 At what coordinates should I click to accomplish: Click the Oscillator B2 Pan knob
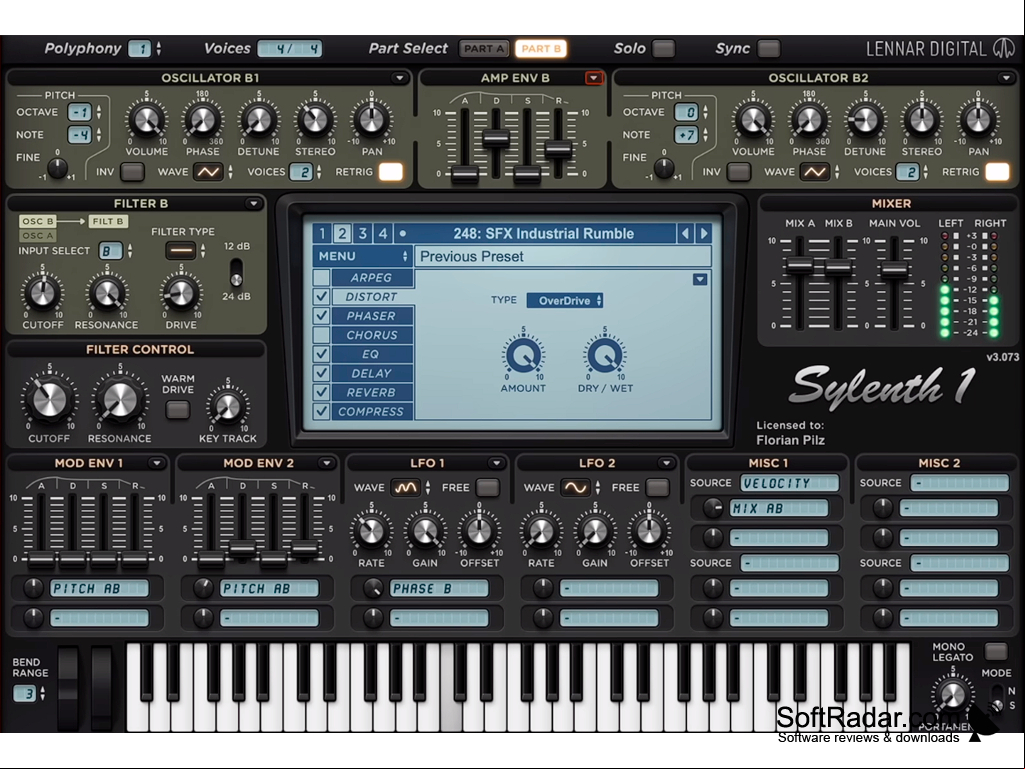click(978, 120)
